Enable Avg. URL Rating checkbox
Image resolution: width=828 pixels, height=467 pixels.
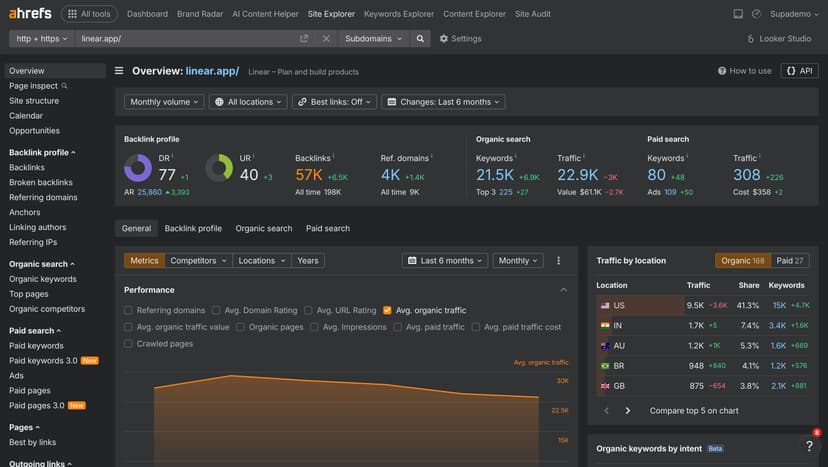[308, 310]
